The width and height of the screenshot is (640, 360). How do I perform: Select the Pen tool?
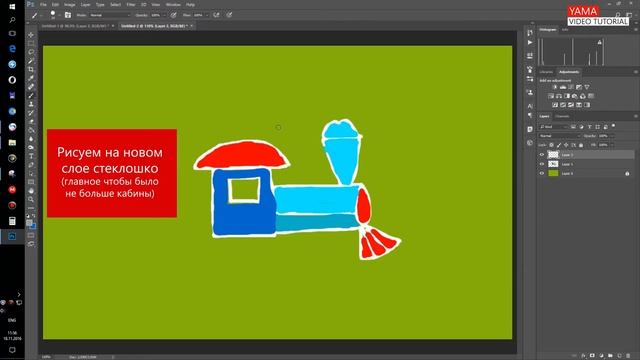[x=31, y=165]
